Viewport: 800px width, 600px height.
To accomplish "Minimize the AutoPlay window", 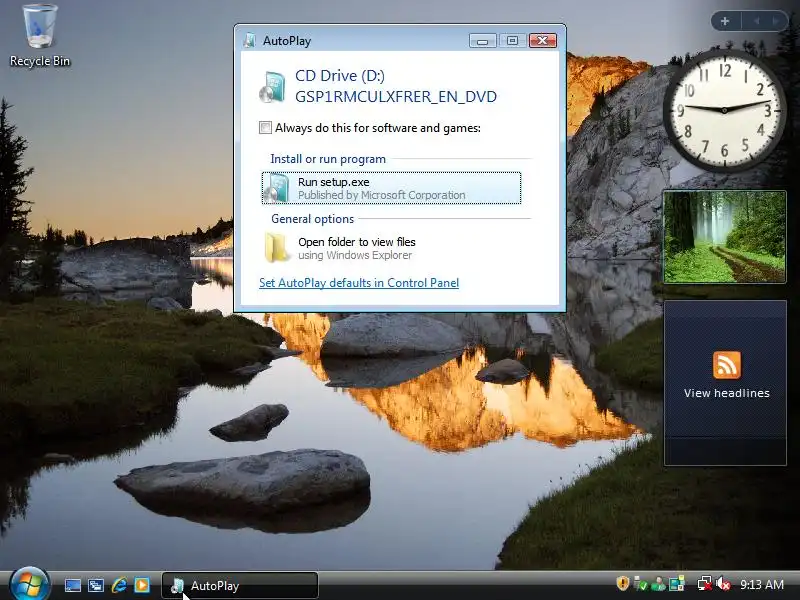I will pyautogui.click(x=482, y=40).
